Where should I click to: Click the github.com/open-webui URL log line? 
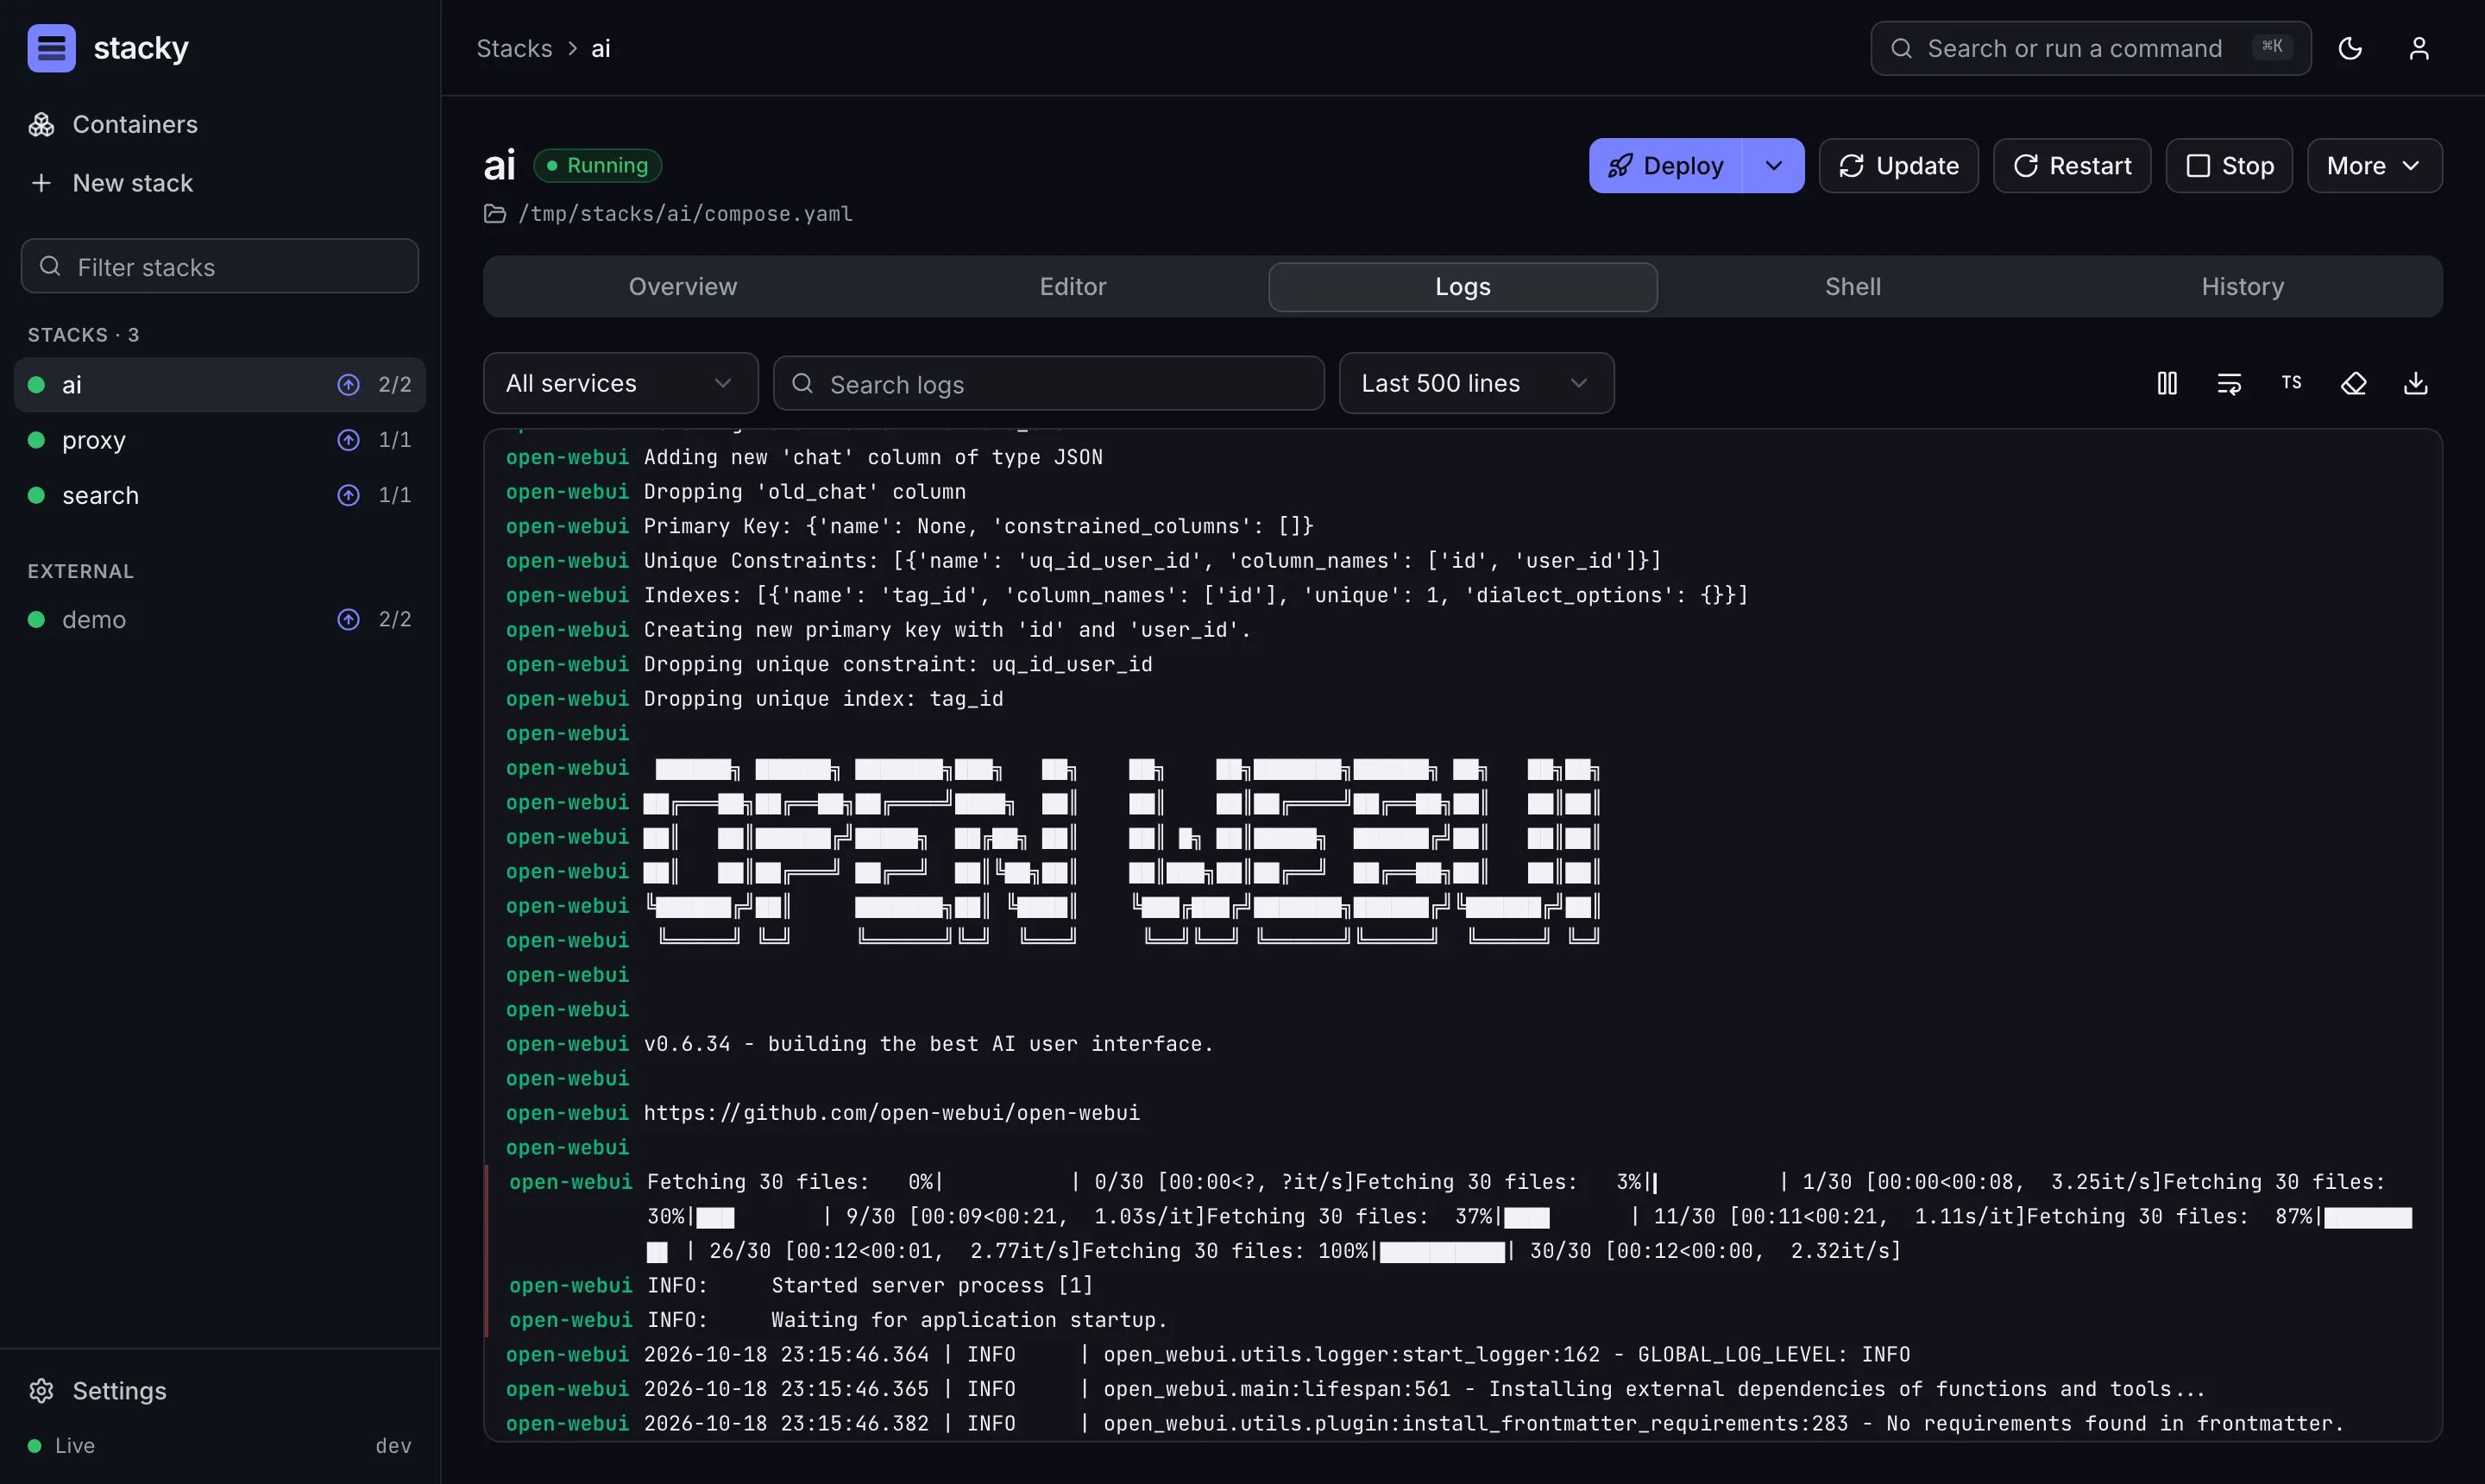[x=891, y=1113]
